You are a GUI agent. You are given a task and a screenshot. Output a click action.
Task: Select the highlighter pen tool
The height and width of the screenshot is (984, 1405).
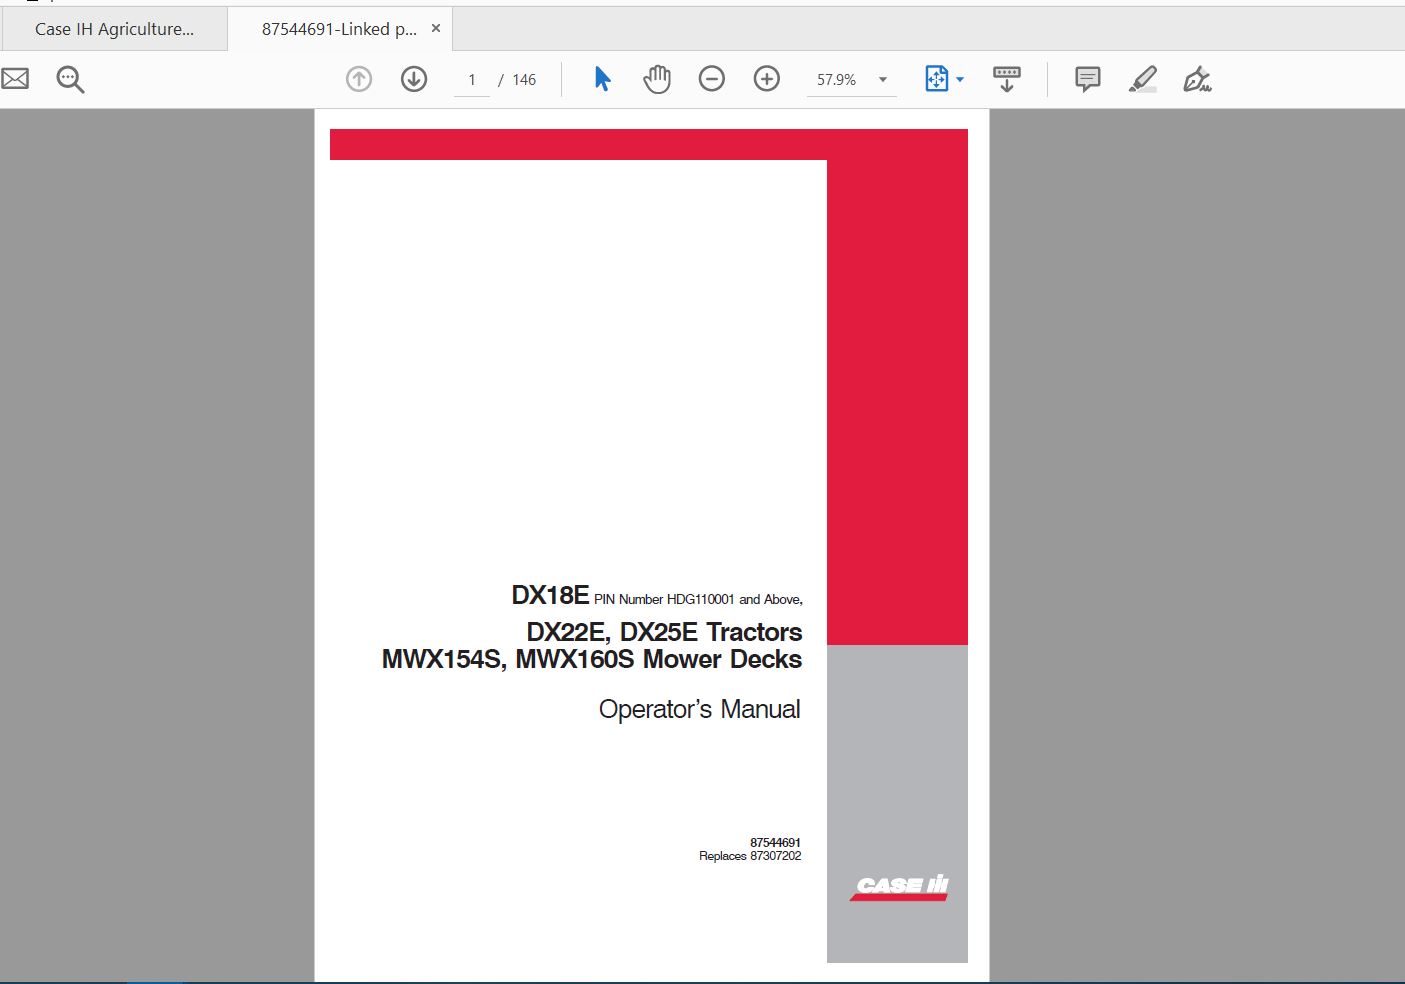tap(1143, 79)
